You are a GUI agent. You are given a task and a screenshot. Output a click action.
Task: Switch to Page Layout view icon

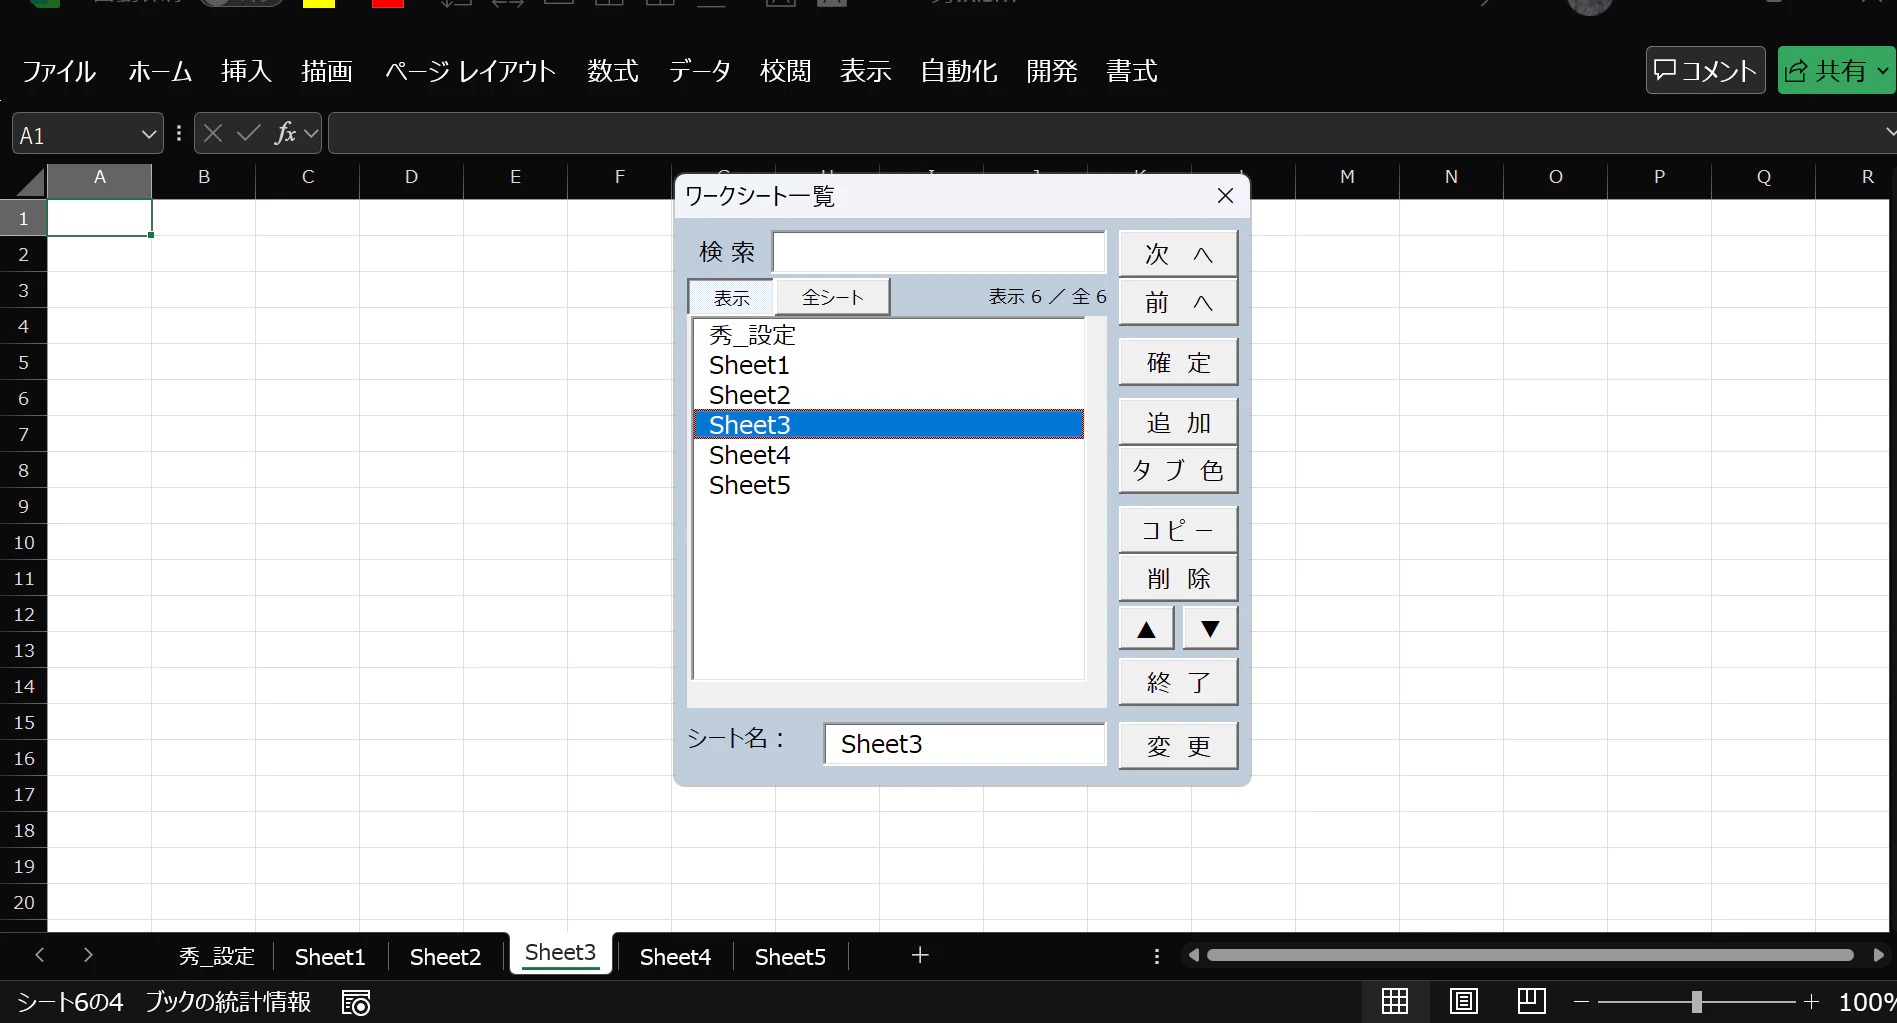[x=1463, y=1001]
